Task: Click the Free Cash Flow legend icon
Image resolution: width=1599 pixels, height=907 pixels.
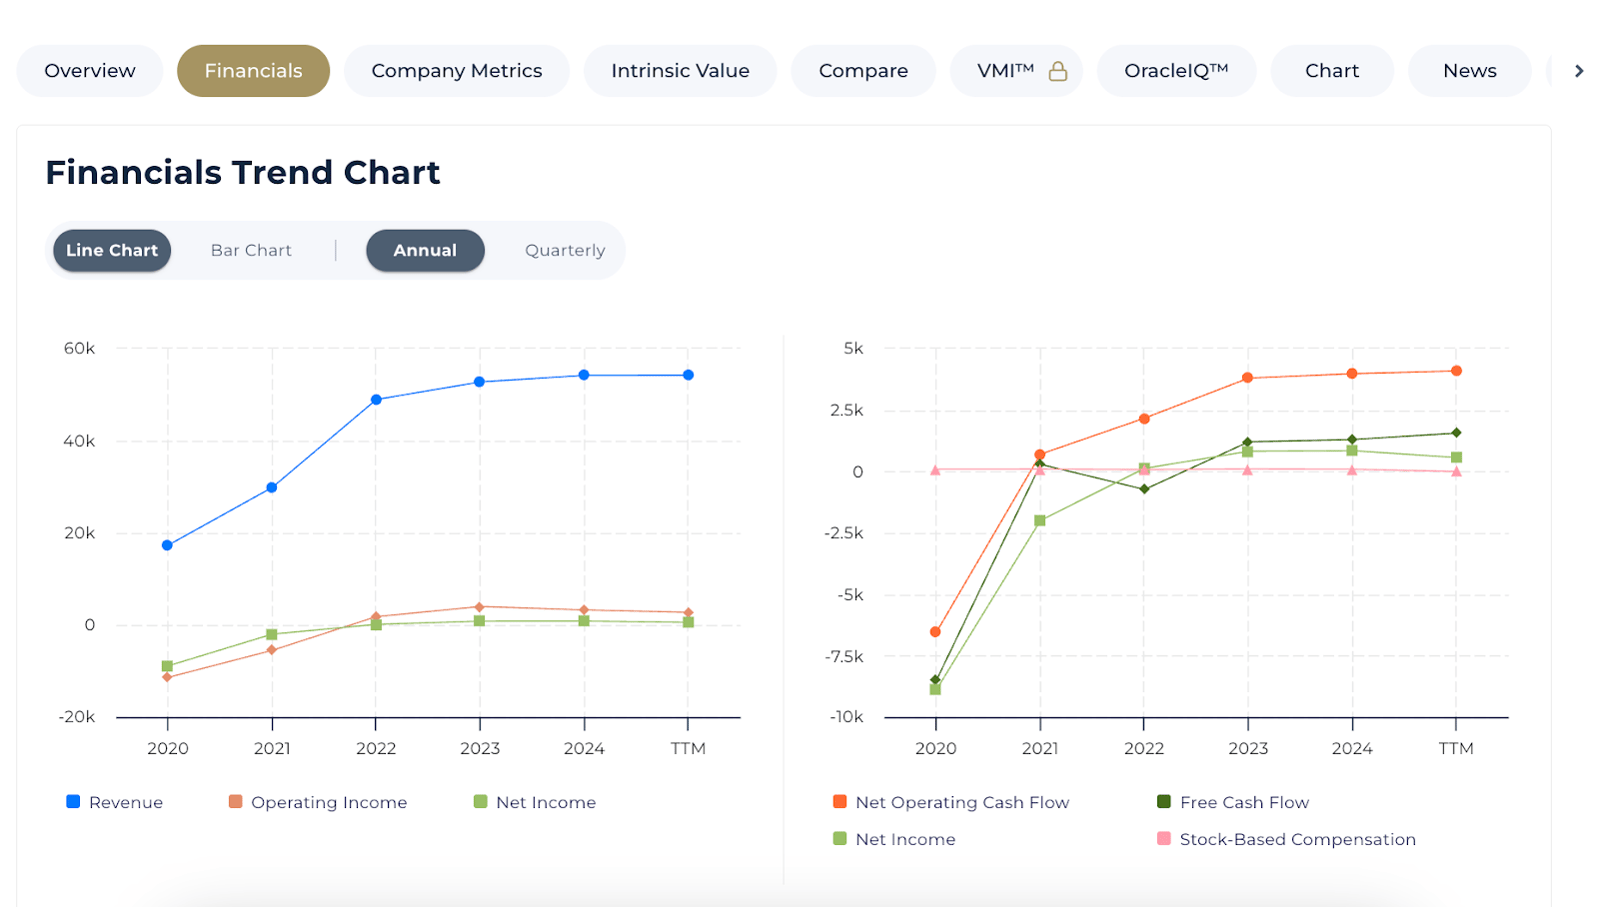Action: pos(1164,802)
